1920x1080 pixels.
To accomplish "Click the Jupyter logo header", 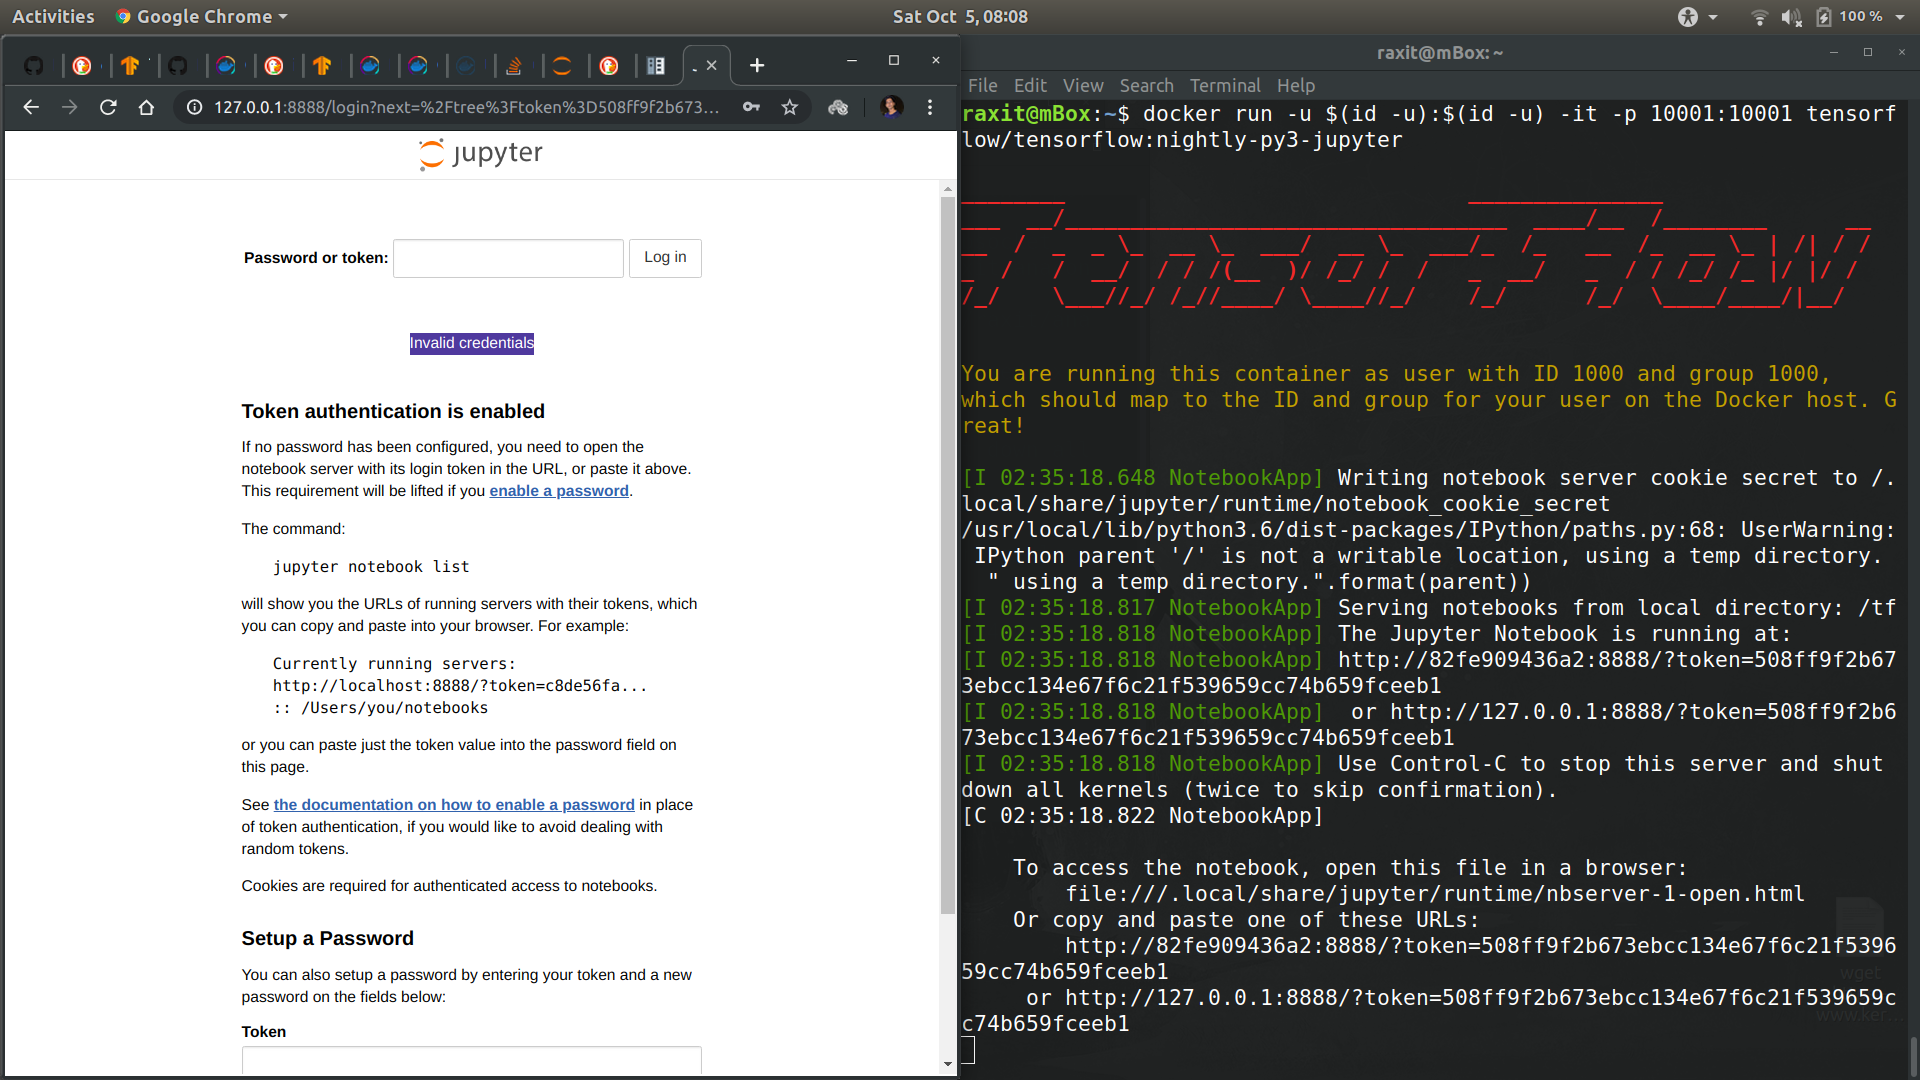I will (481, 154).
